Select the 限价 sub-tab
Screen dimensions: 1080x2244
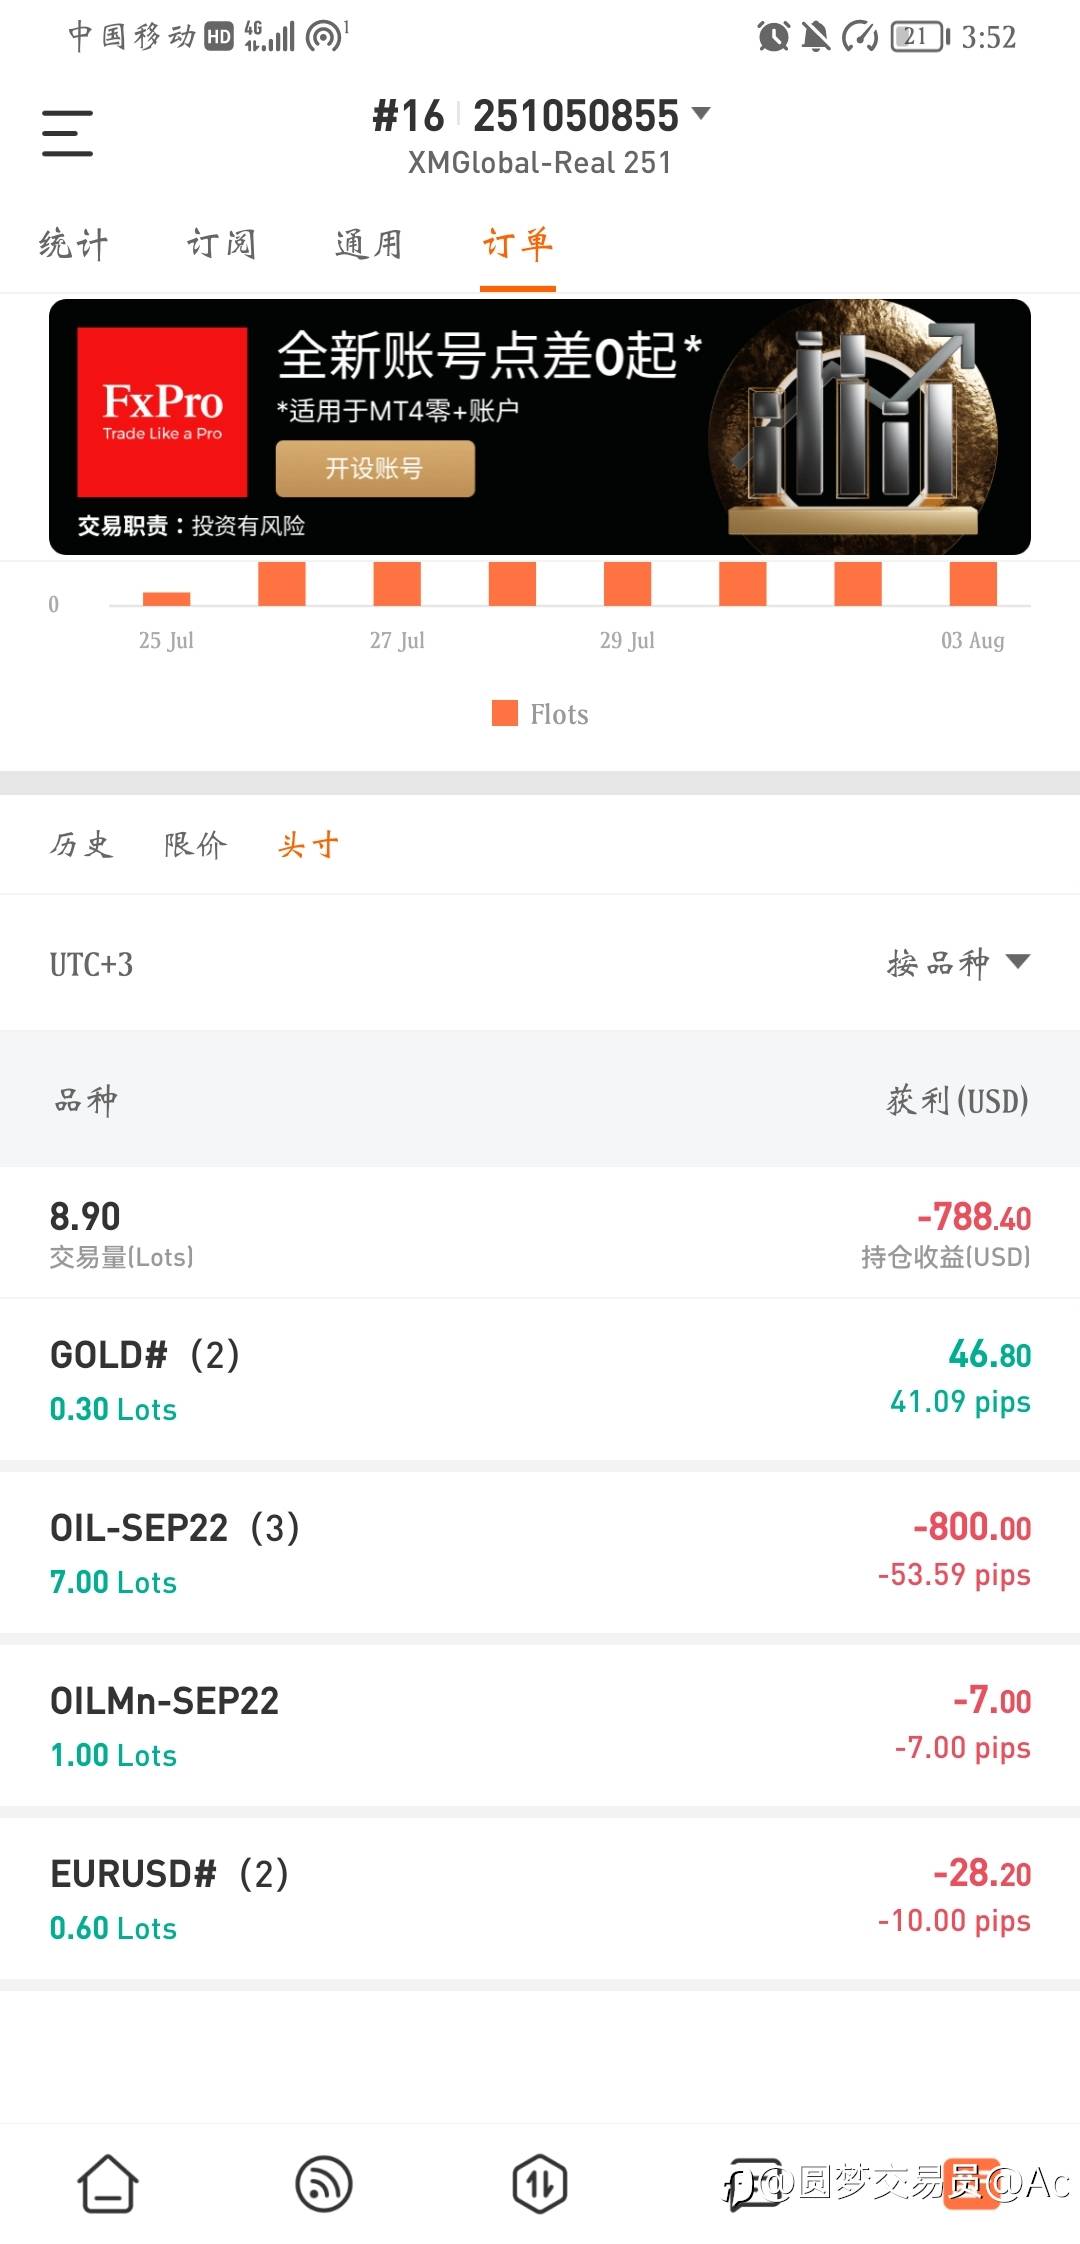(x=195, y=845)
